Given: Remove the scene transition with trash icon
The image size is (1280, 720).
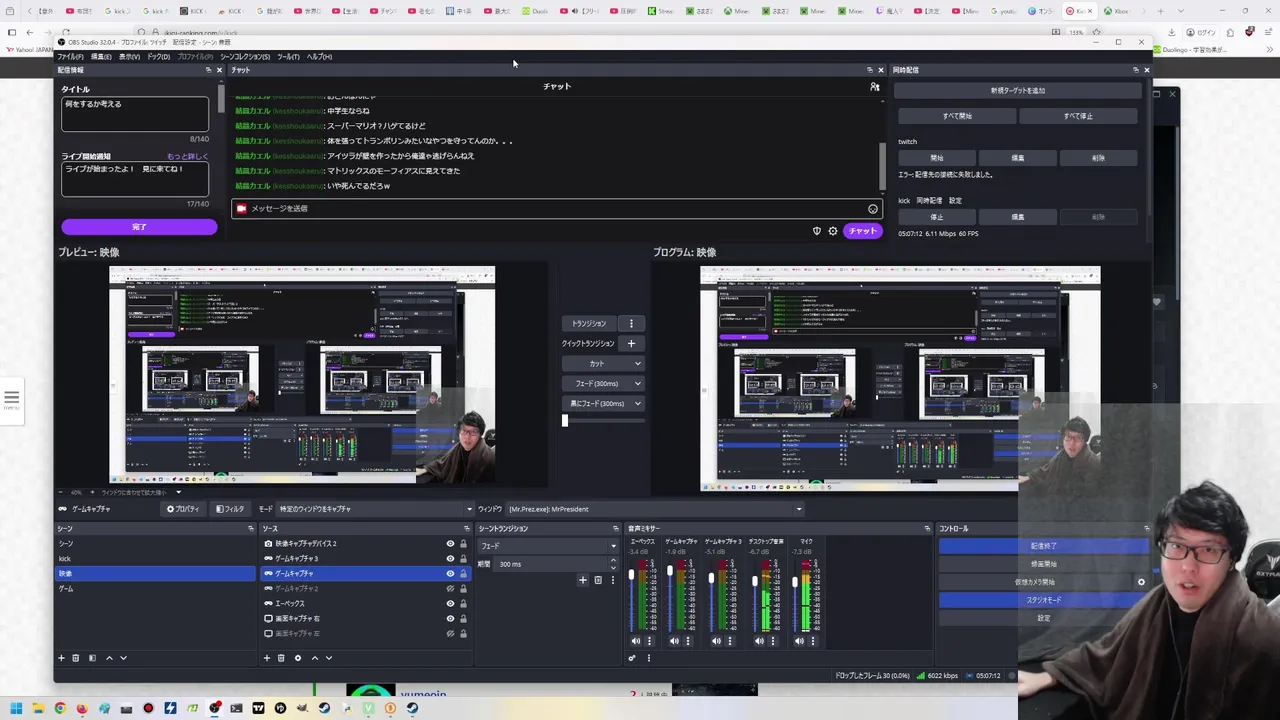Looking at the screenshot, I should click(x=598, y=580).
